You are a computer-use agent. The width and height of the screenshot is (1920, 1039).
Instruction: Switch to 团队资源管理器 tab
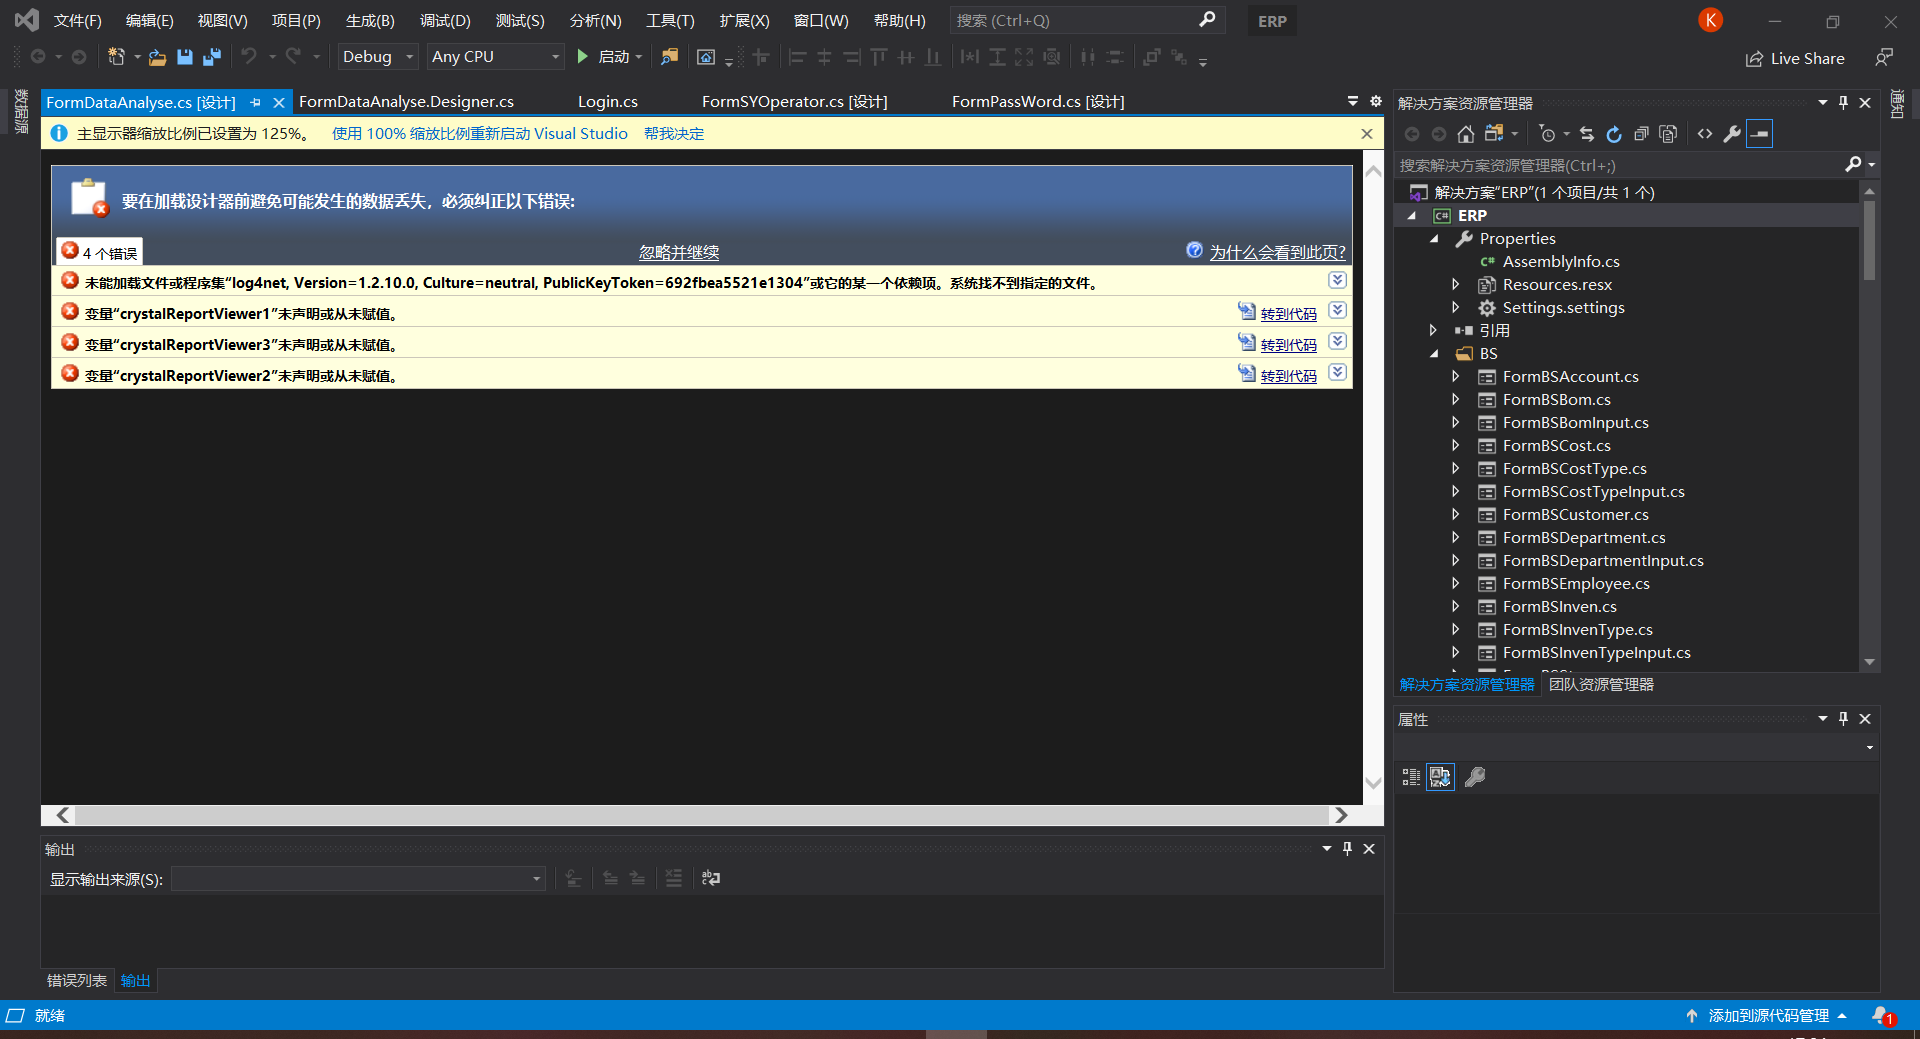click(x=1601, y=685)
